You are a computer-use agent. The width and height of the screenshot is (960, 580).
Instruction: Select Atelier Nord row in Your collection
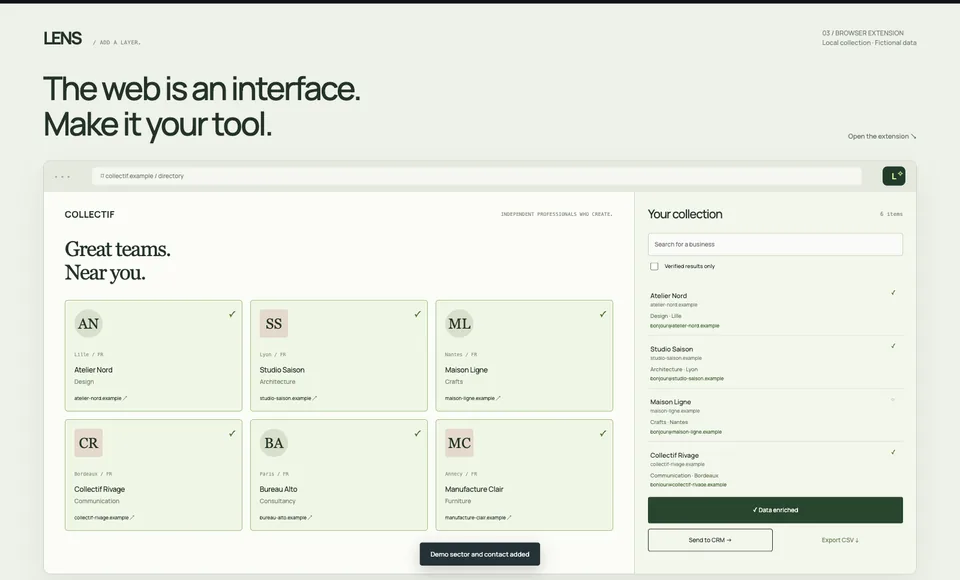[775, 310]
